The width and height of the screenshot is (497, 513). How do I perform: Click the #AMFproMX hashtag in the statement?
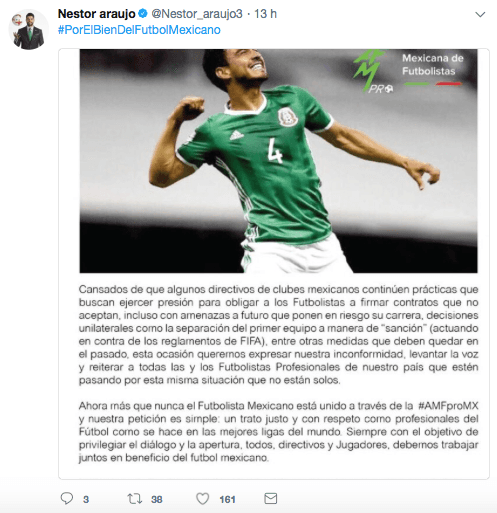tap(448, 406)
